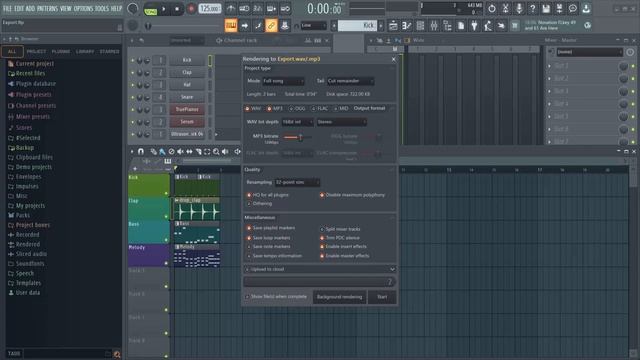This screenshot has height=360, width=640.
Task: Toggle the metronome icon
Action: [231, 8]
